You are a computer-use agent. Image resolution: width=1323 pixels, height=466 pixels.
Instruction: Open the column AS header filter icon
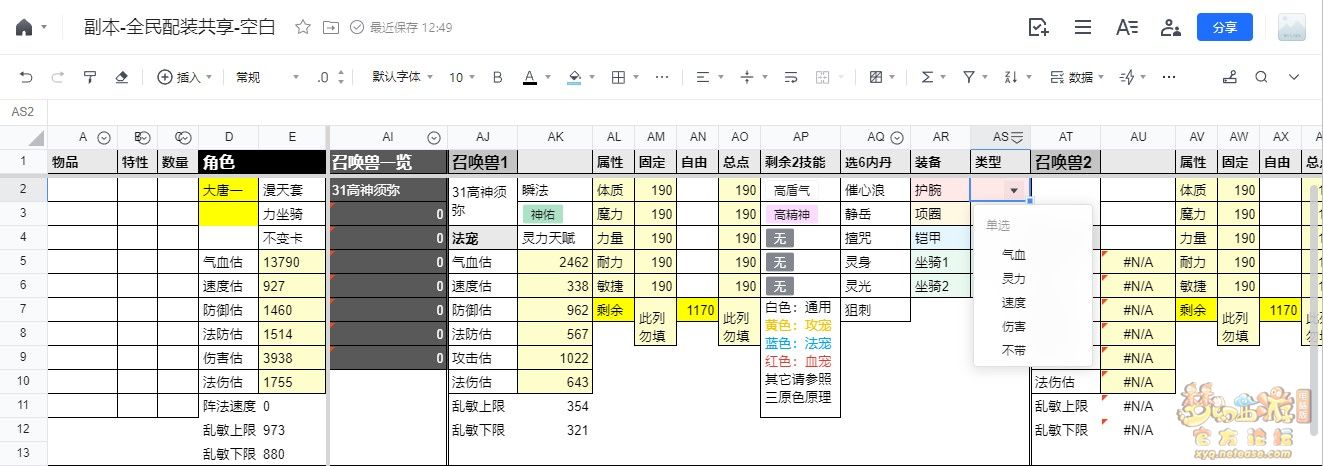pos(1017,137)
